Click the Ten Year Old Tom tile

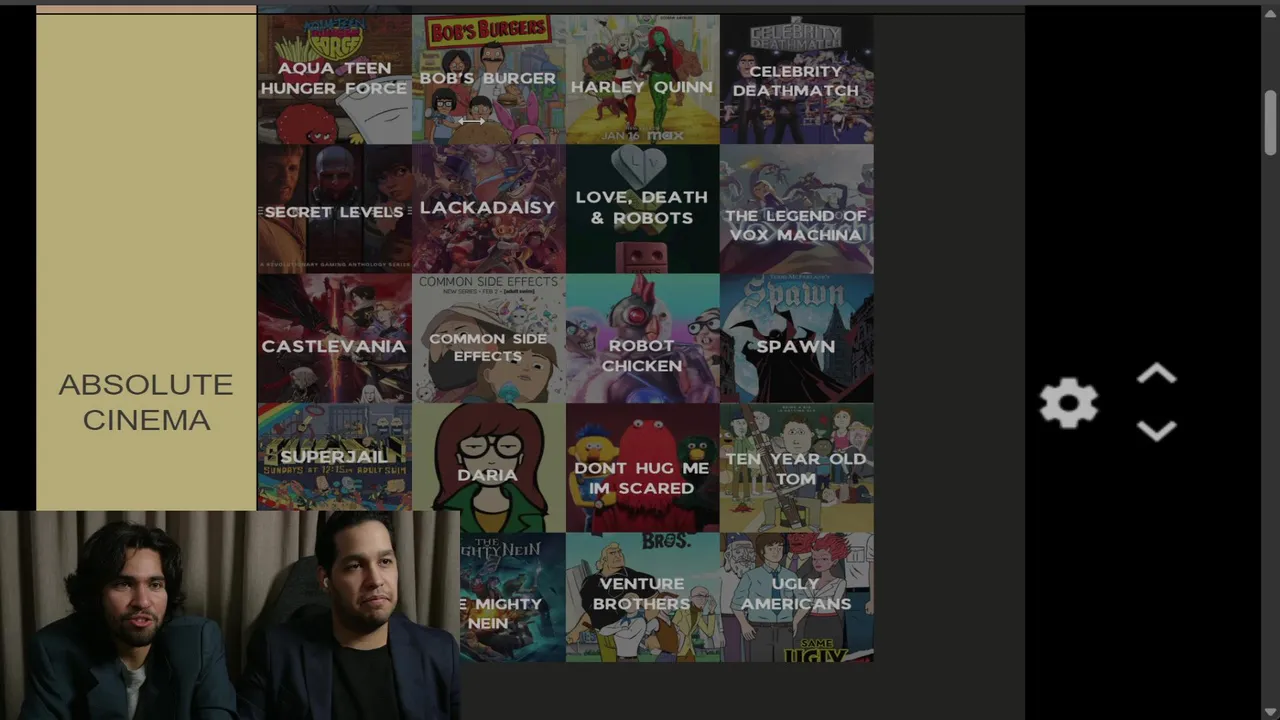click(x=796, y=467)
